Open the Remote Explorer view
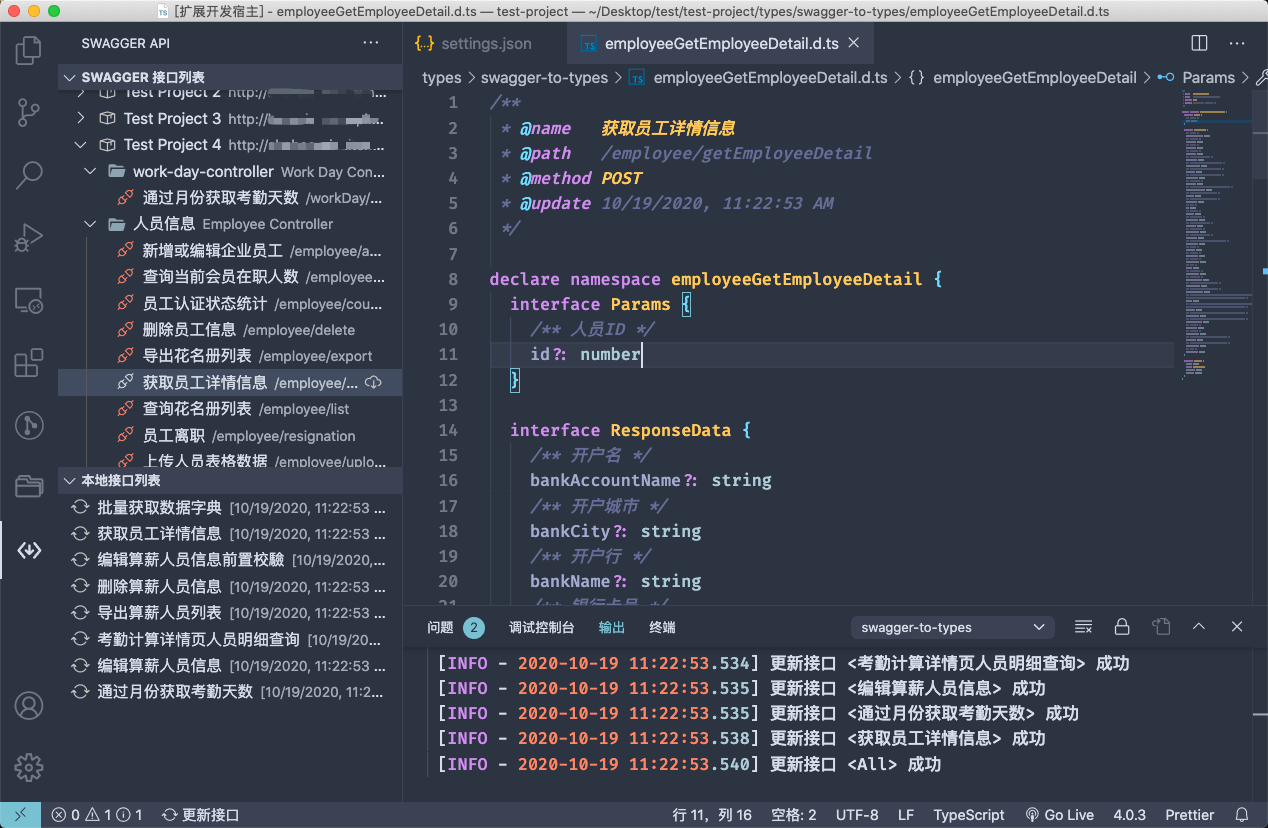1268x828 pixels. pyautogui.click(x=29, y=300)
